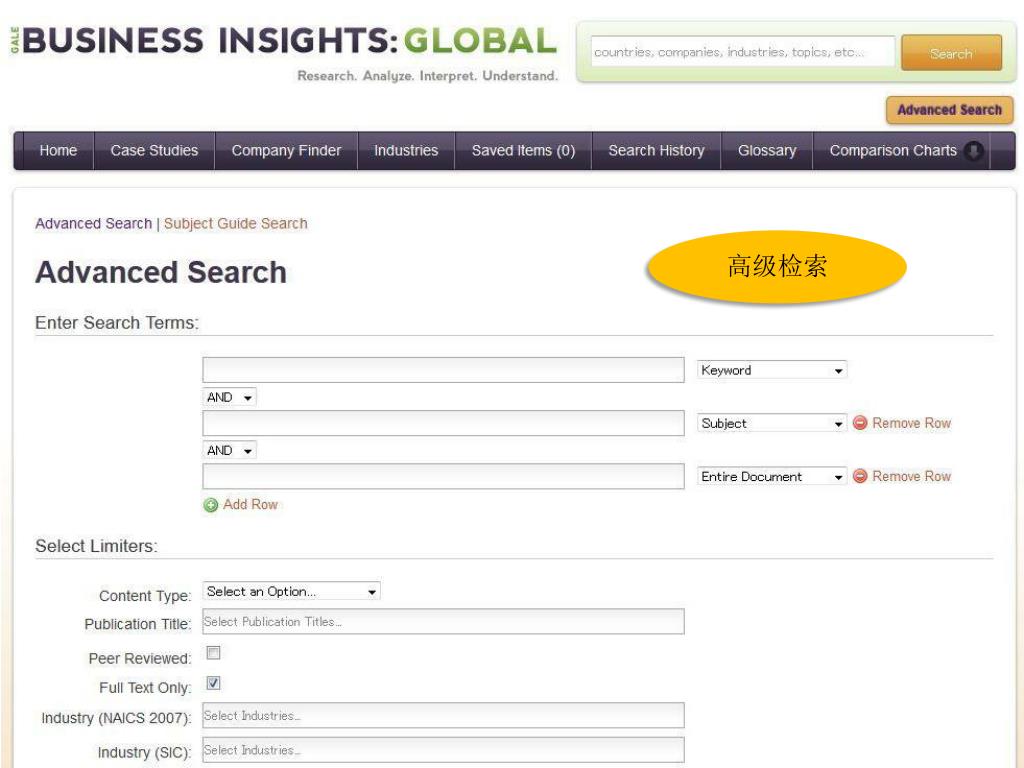This screenshot has width=1024, height=768.
Task: Open the Subject field-type dropdown
Action: click(772, 423)
